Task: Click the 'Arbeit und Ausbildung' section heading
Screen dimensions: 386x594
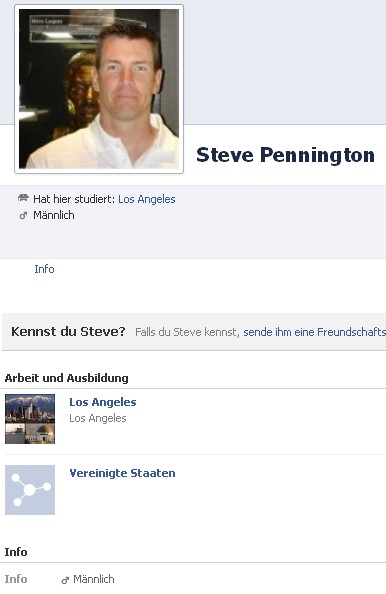Action: pos(67,378)
